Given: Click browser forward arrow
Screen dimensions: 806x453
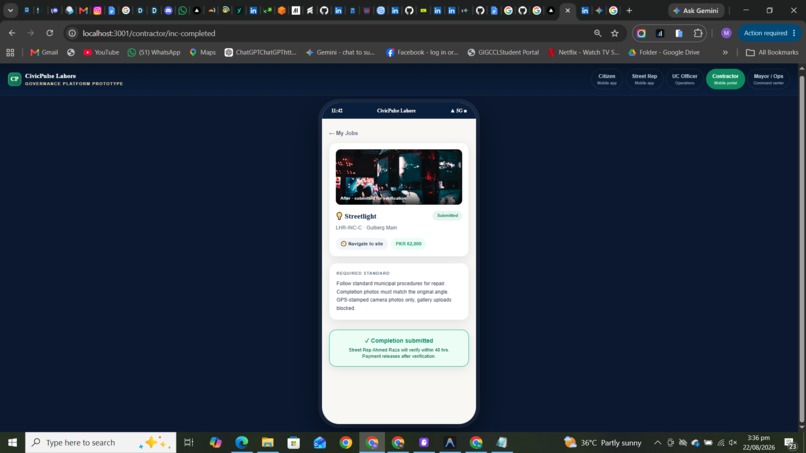Looking at the screenshot, I should click(x=31, y=33).
